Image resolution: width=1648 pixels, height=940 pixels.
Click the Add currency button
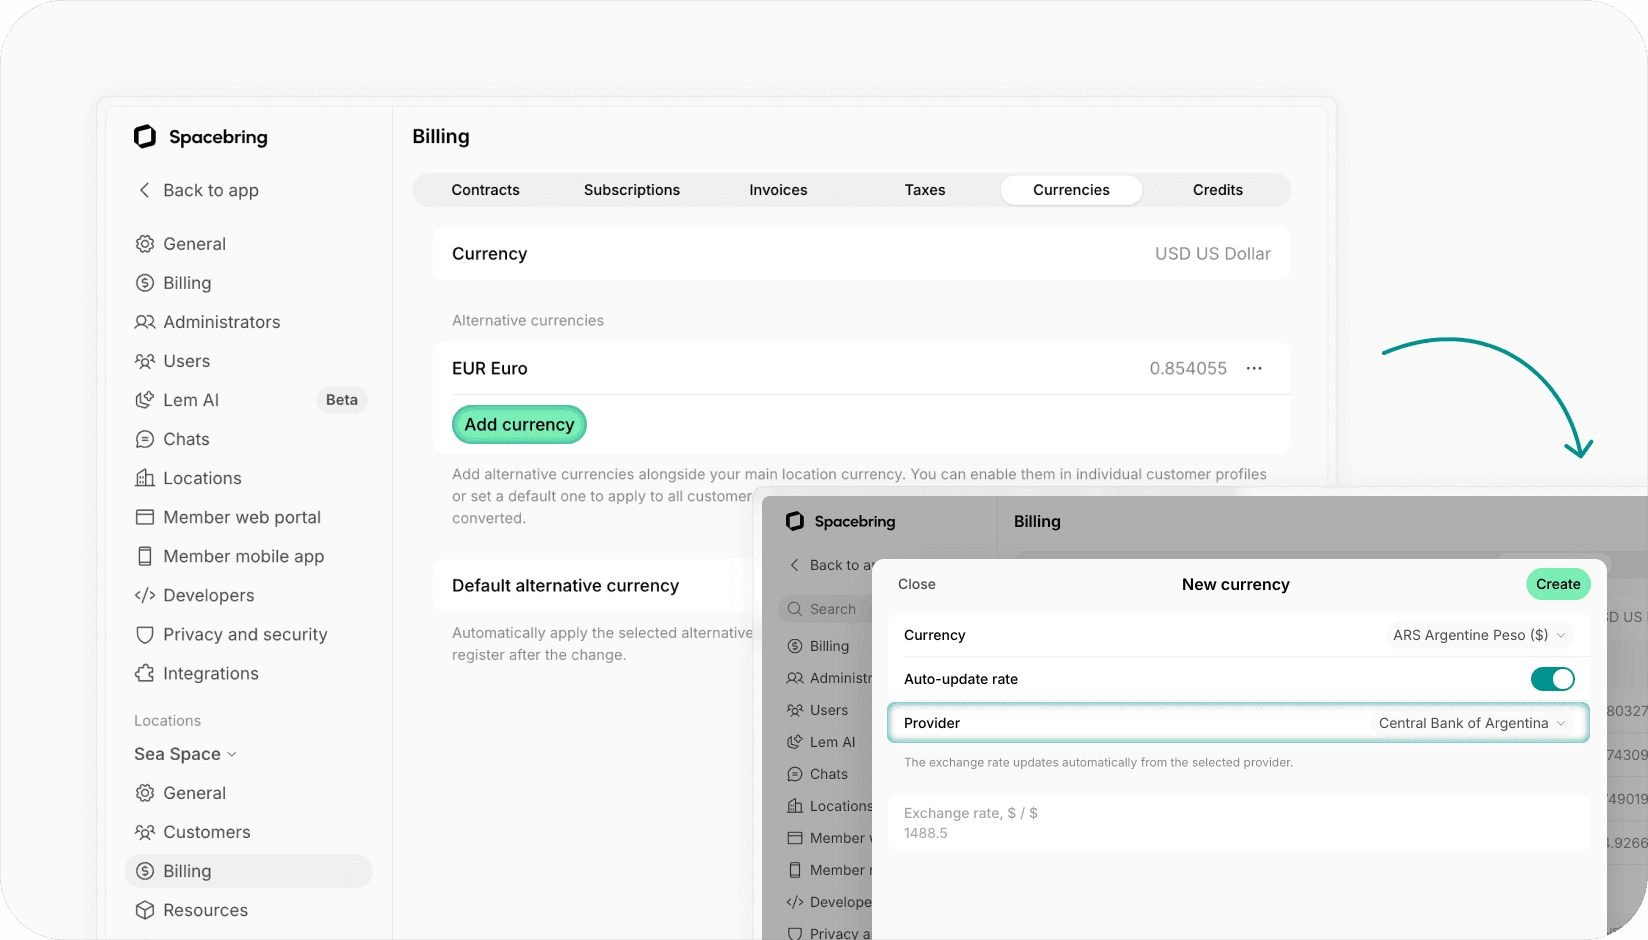[519, 424]
